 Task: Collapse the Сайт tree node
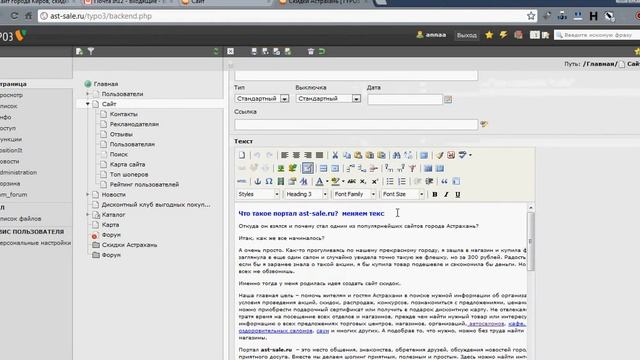point(87,104)
